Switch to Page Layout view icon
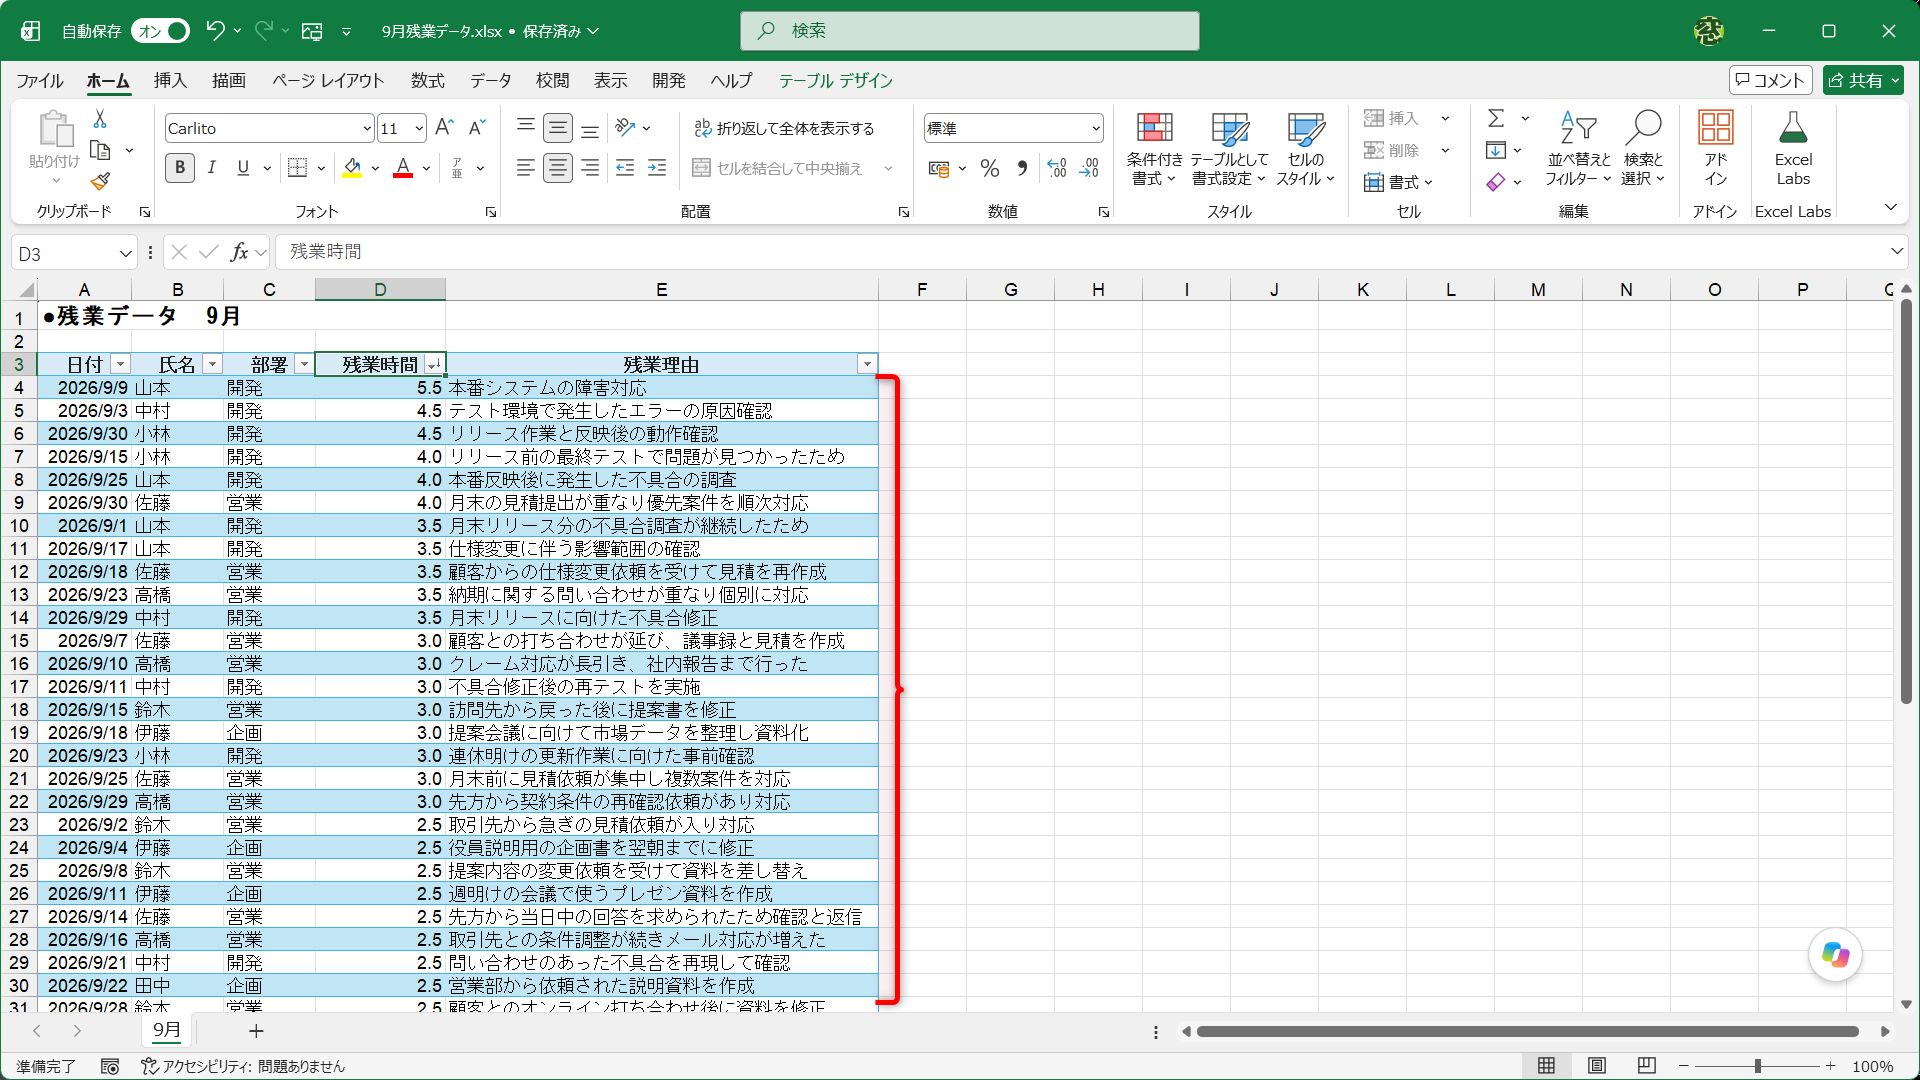 (1597, 1066)
